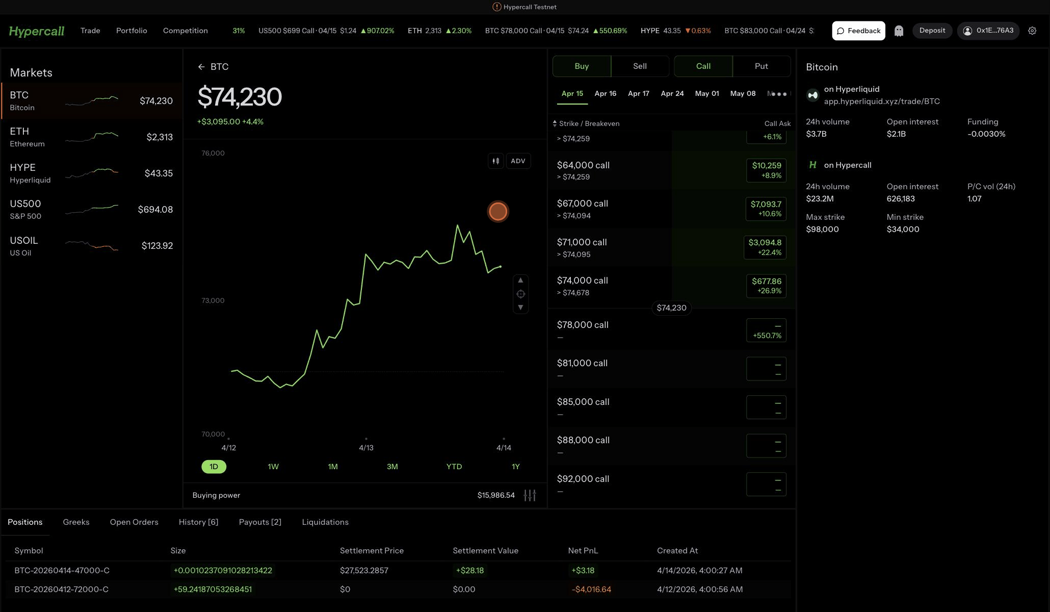Click the crosshair recenter icon on the chart
This screenshot has height=612, width=1050.
[x=521, y=293]
